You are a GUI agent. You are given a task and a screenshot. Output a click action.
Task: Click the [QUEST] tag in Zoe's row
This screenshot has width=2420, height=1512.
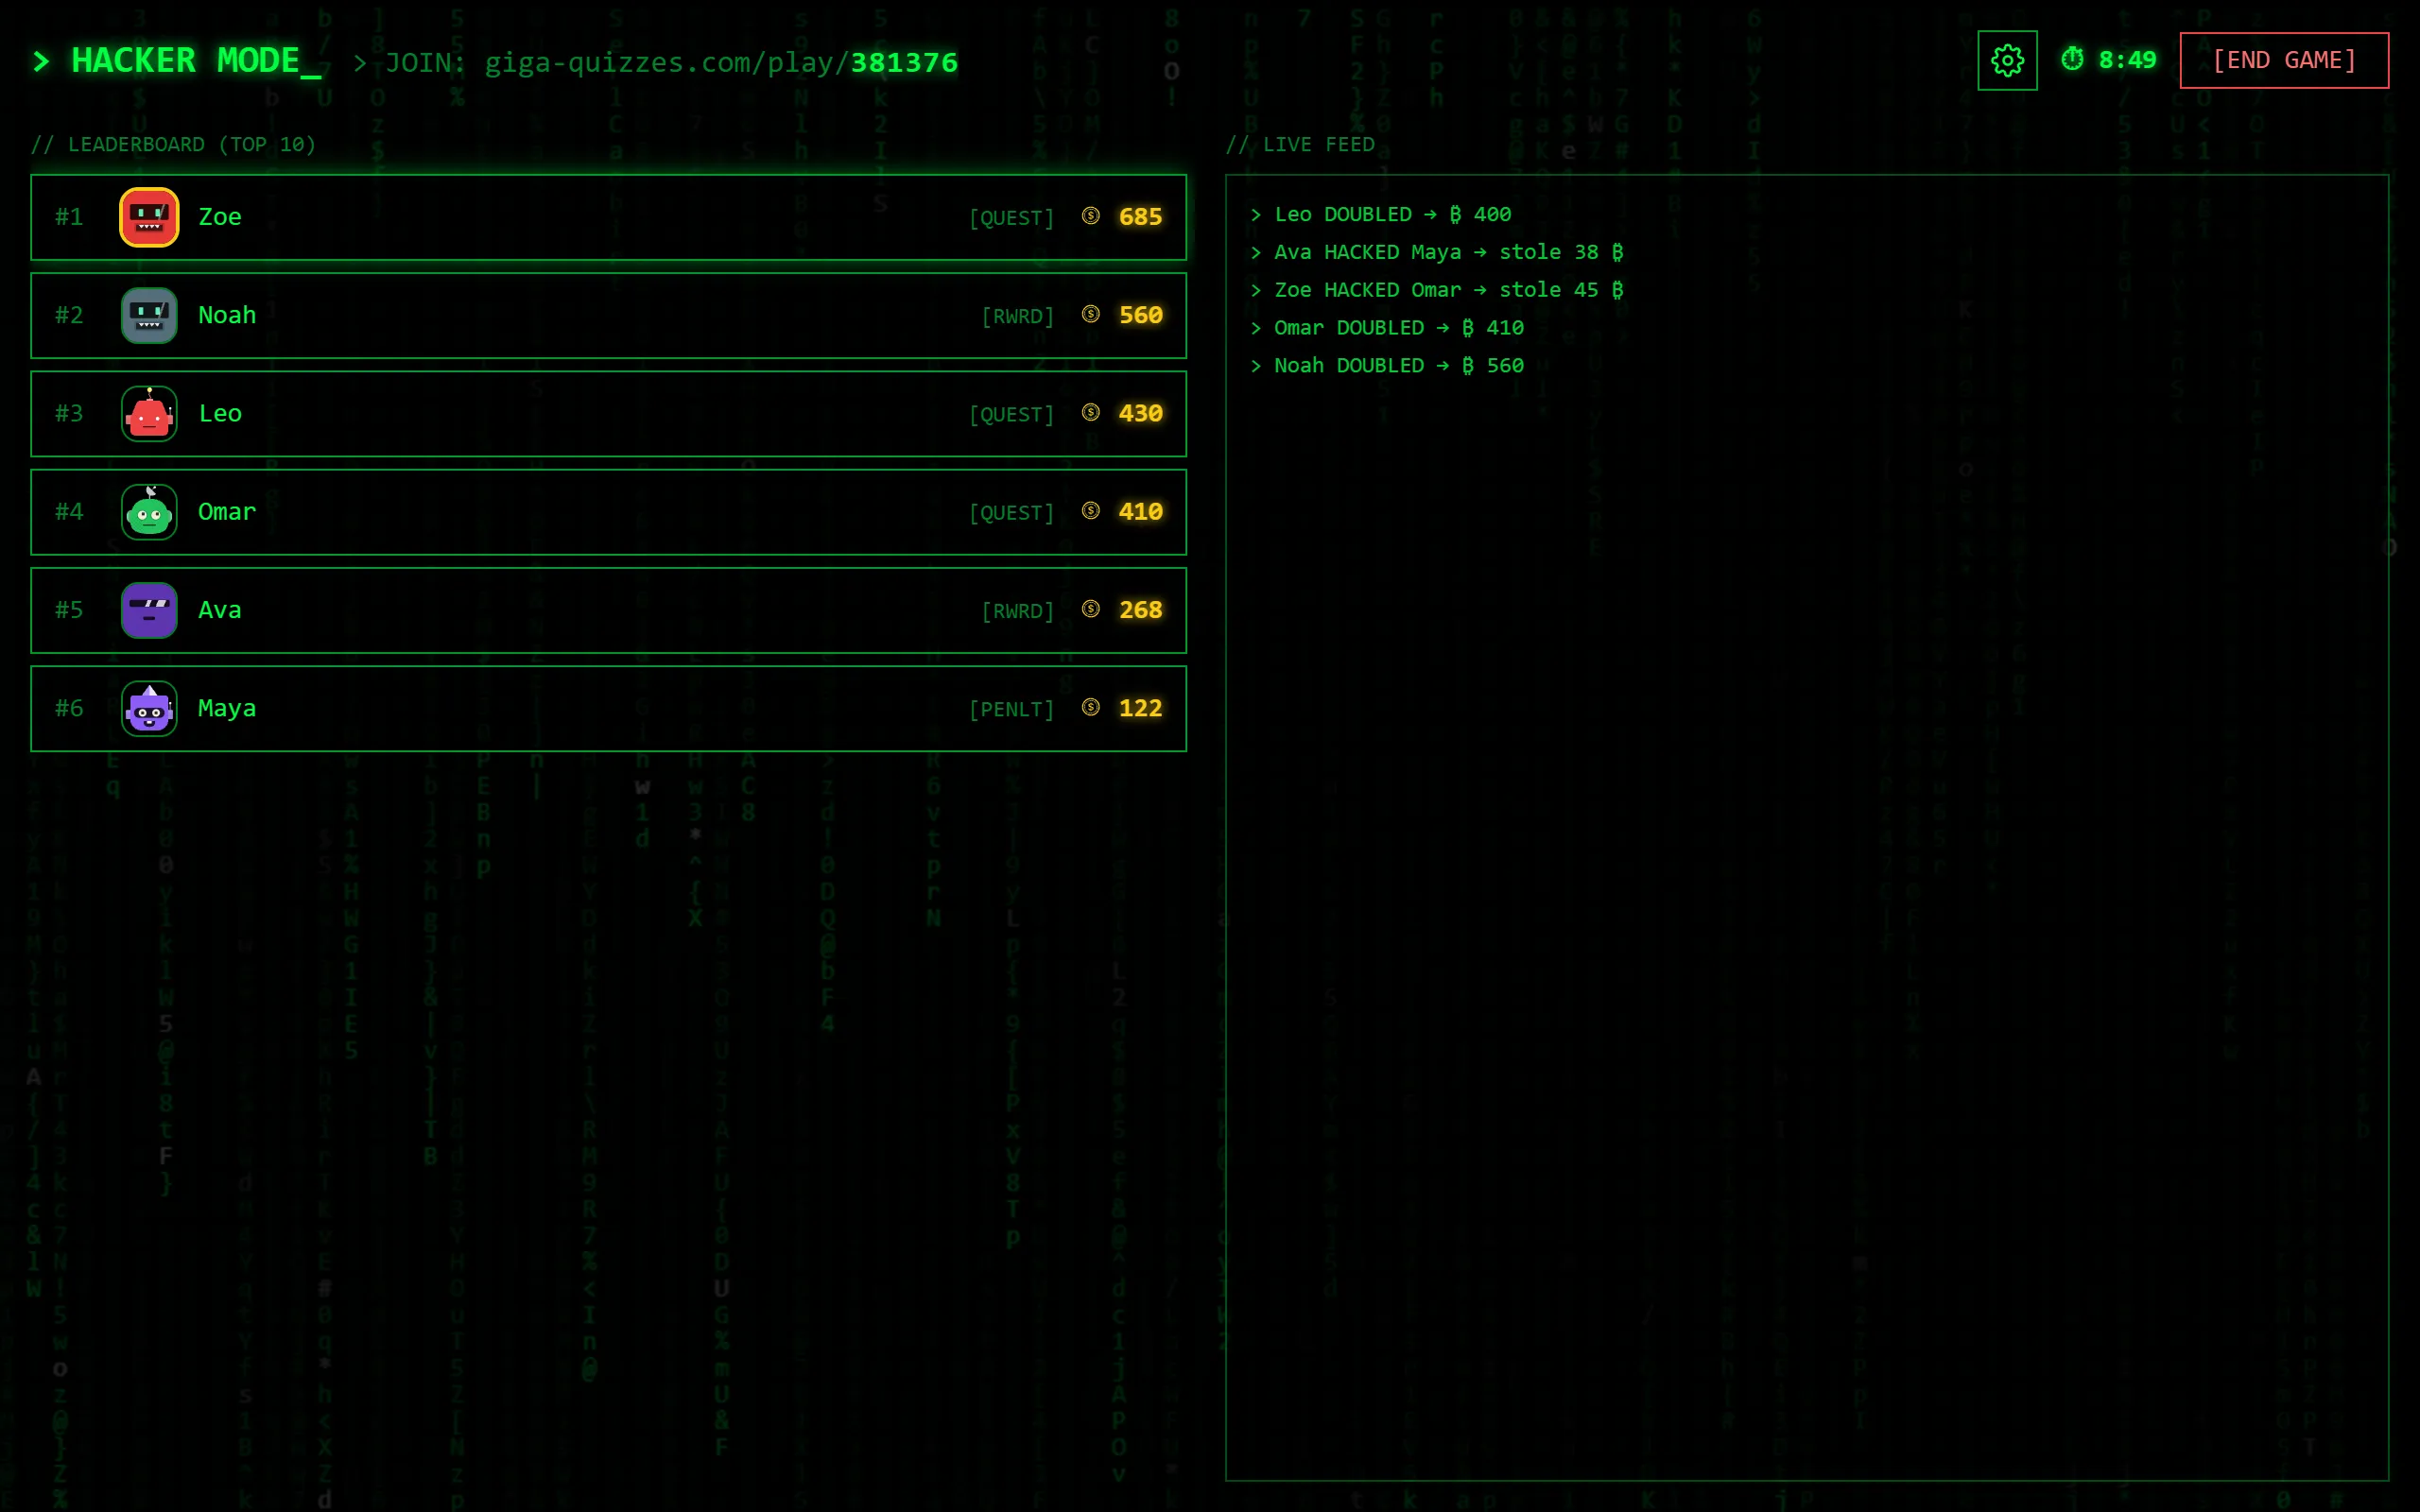tap(1011, 218)
